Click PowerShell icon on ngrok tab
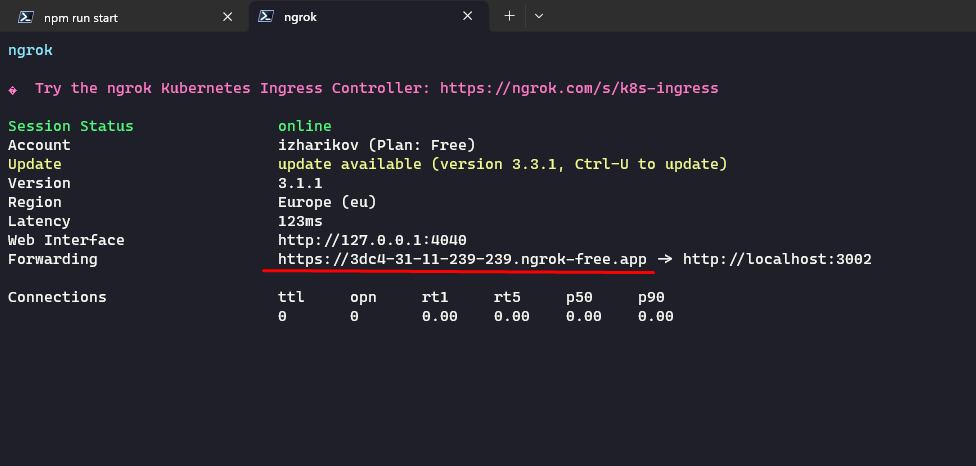976x466 pixels. click(x=266, y=17)
